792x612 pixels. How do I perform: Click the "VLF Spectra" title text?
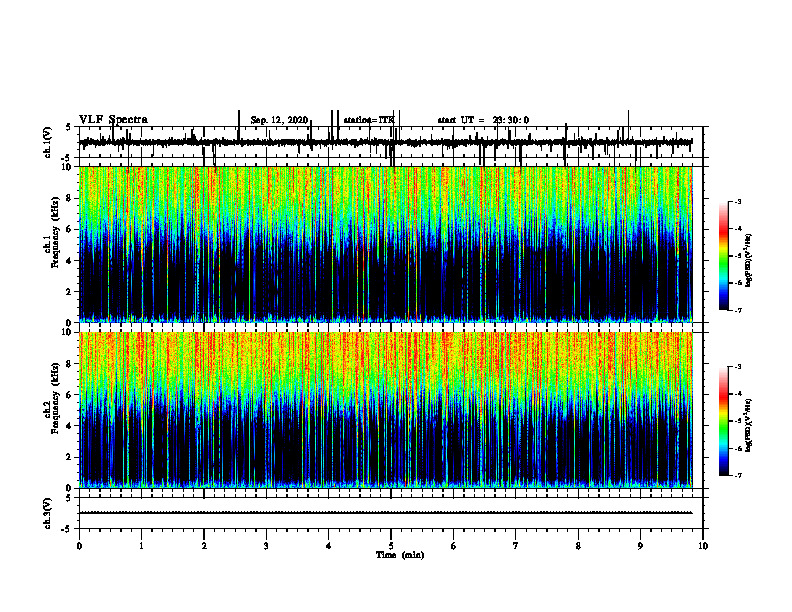[x=113, y=120]
